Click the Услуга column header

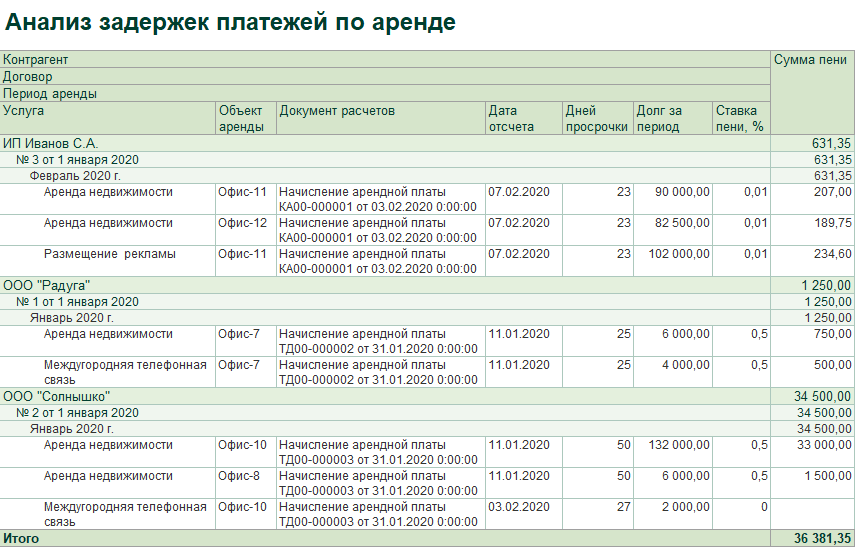coord(108,118)
